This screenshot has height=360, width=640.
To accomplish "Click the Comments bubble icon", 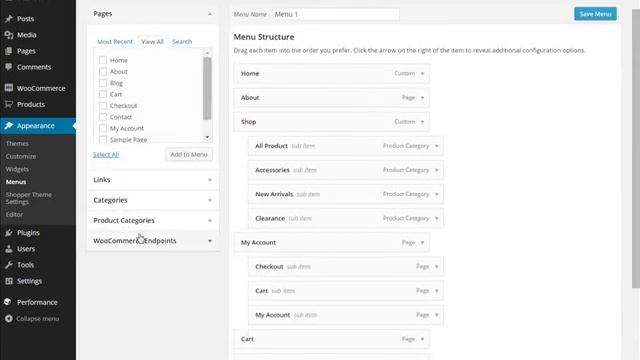I will 9,67.
